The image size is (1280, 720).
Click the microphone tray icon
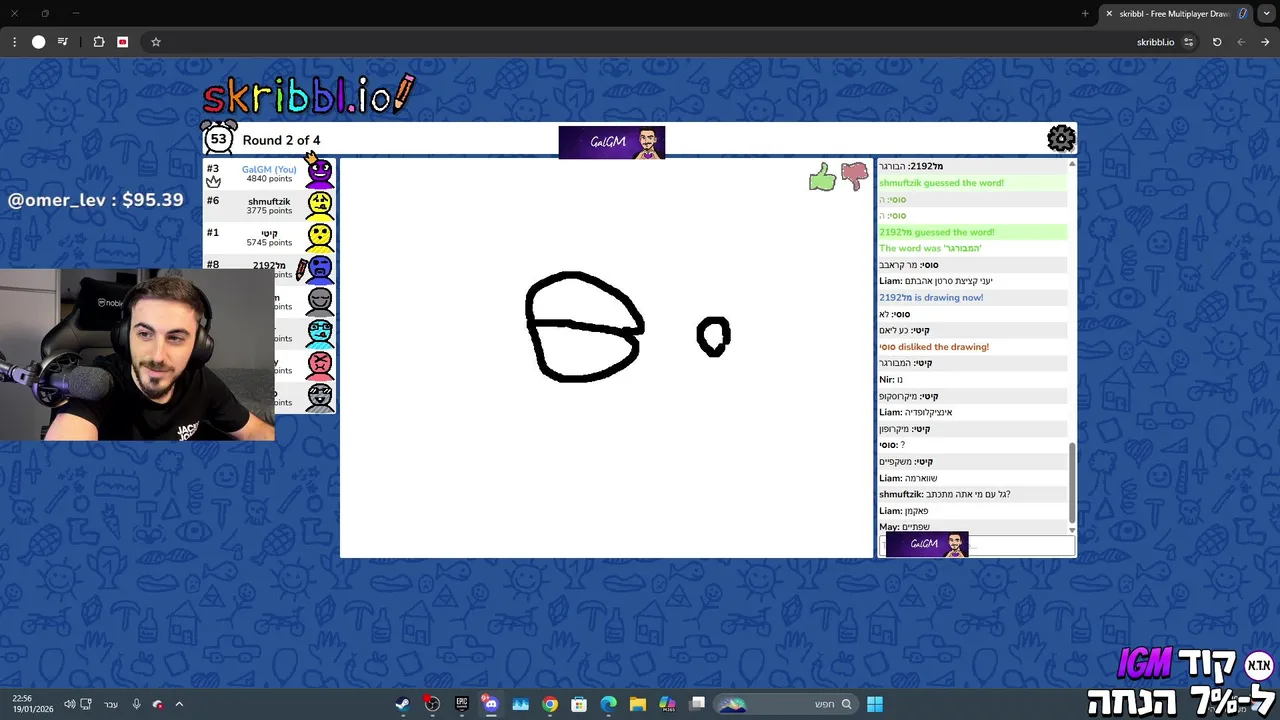(x=137, y=704)
